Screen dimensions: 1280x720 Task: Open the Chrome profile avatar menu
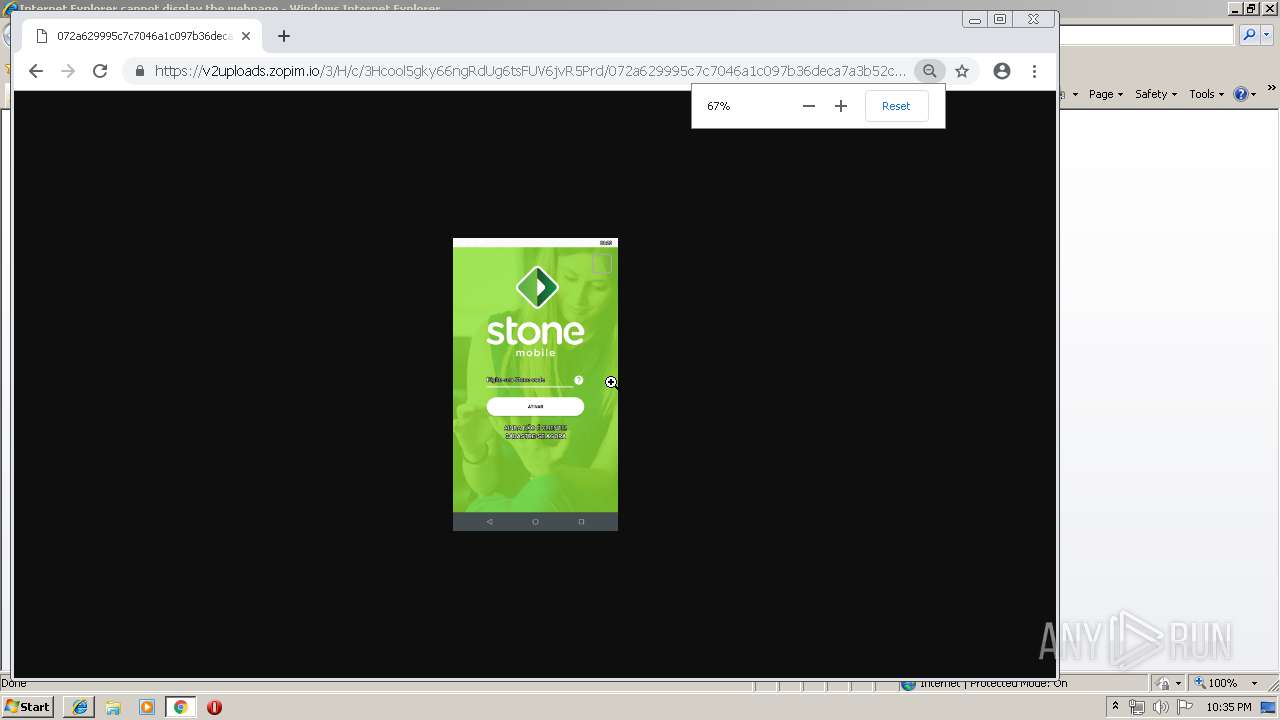[1002, 71]
